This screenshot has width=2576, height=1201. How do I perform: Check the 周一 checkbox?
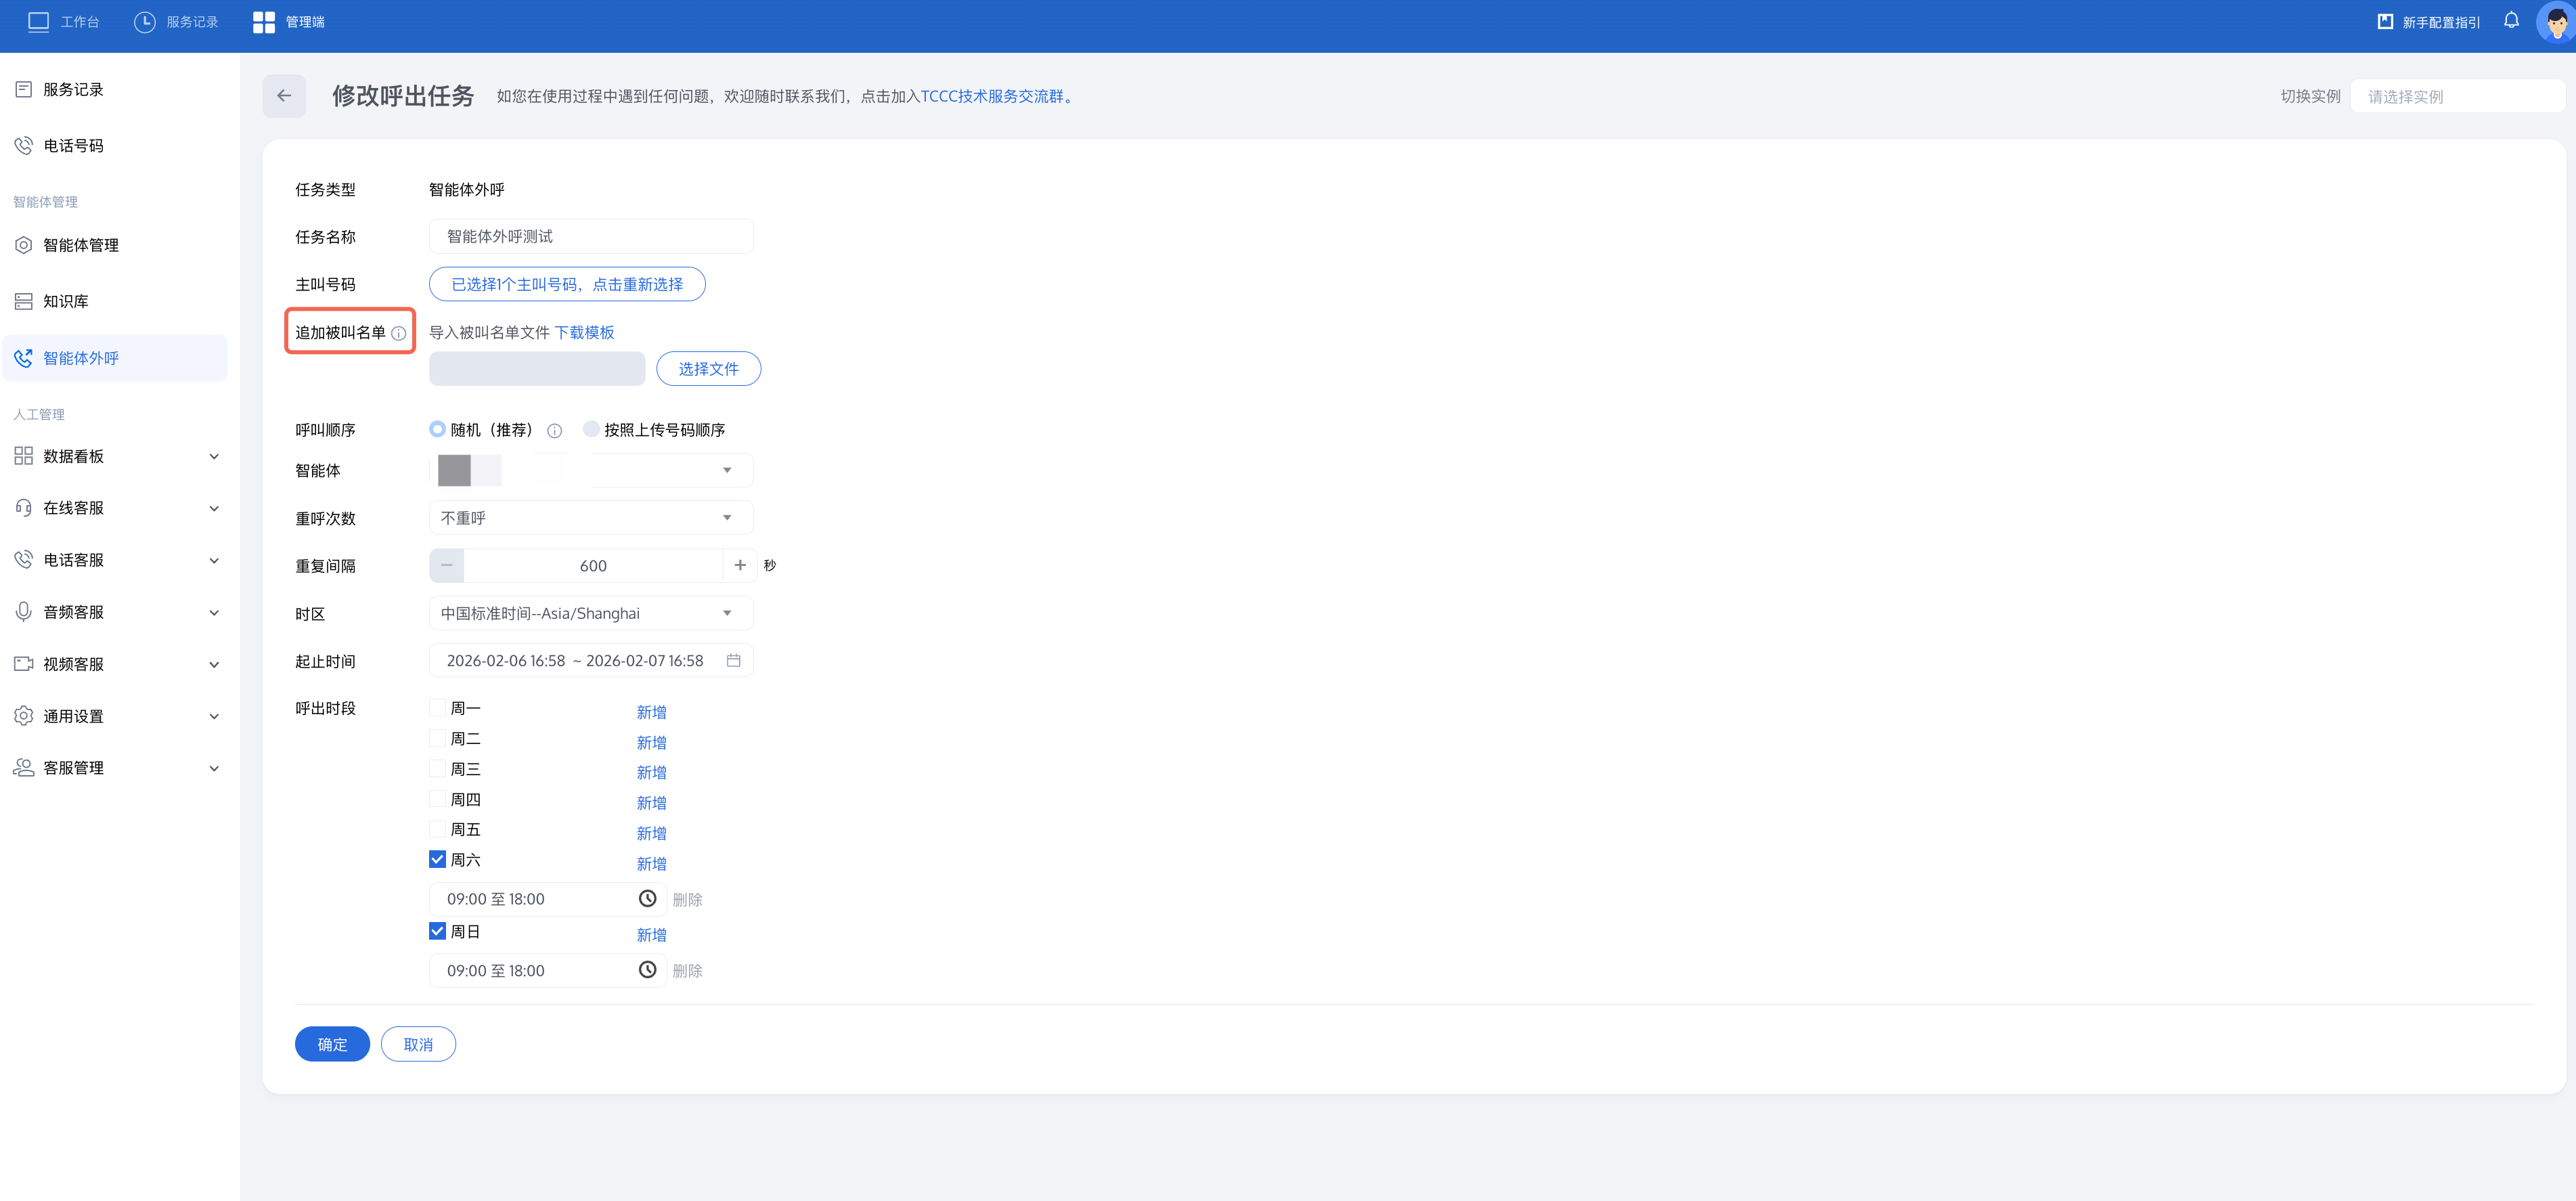tap(437, 708)
